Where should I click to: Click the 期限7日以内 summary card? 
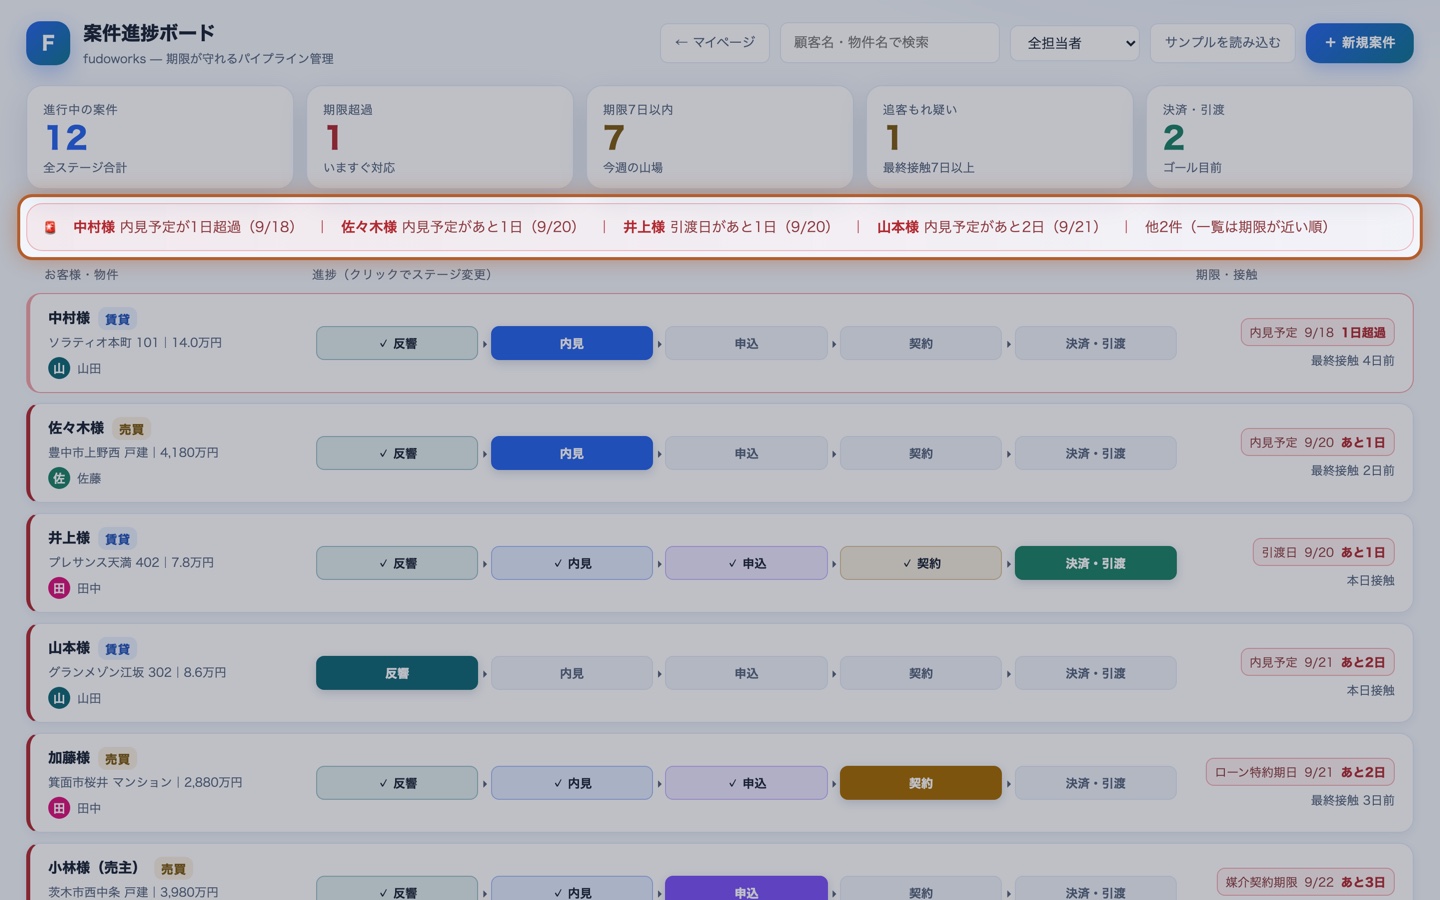click(x=720, y=137)
